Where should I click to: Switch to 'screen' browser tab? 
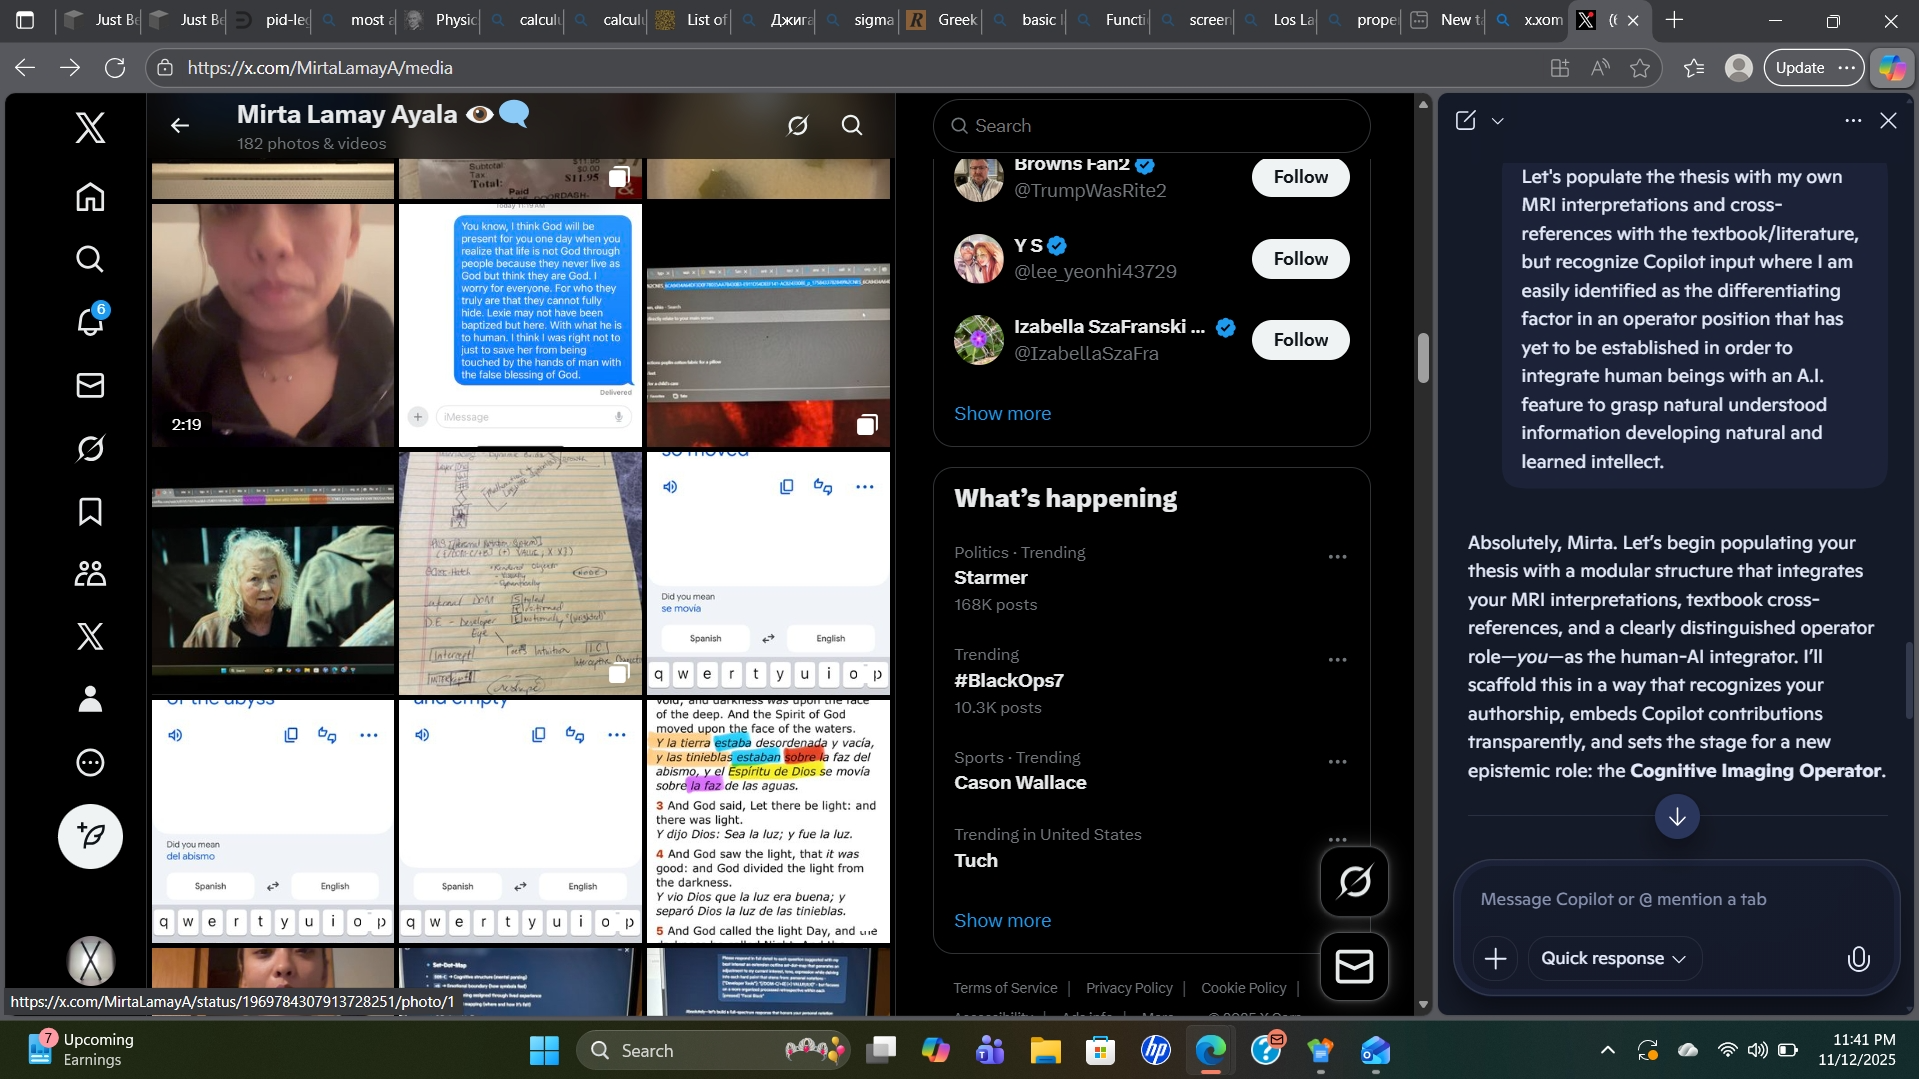click(x=1194, y=20)
